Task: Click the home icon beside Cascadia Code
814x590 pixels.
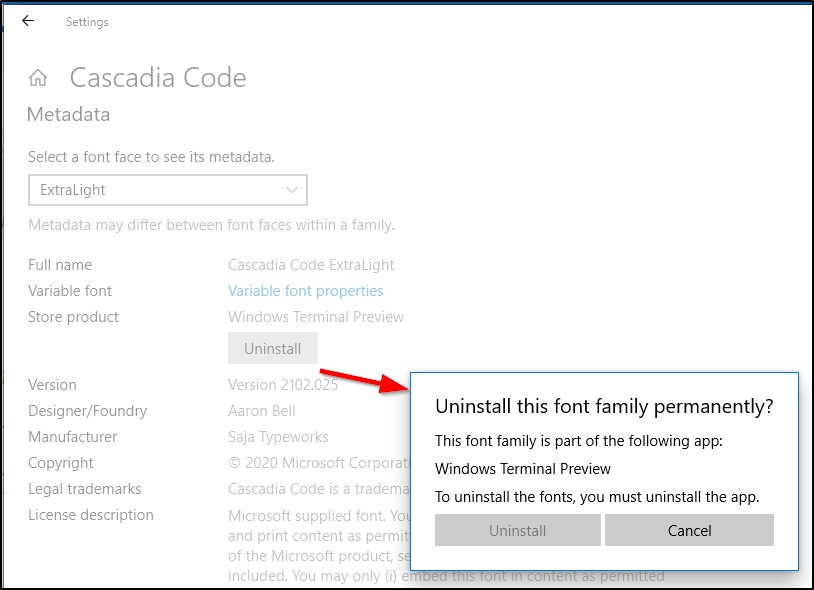Action: (x=38, y=77)
